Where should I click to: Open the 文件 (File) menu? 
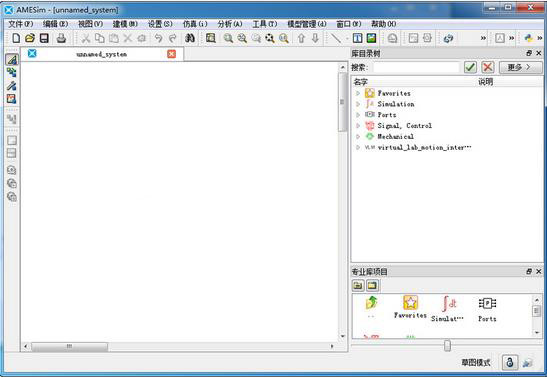[x=21, y=24]
